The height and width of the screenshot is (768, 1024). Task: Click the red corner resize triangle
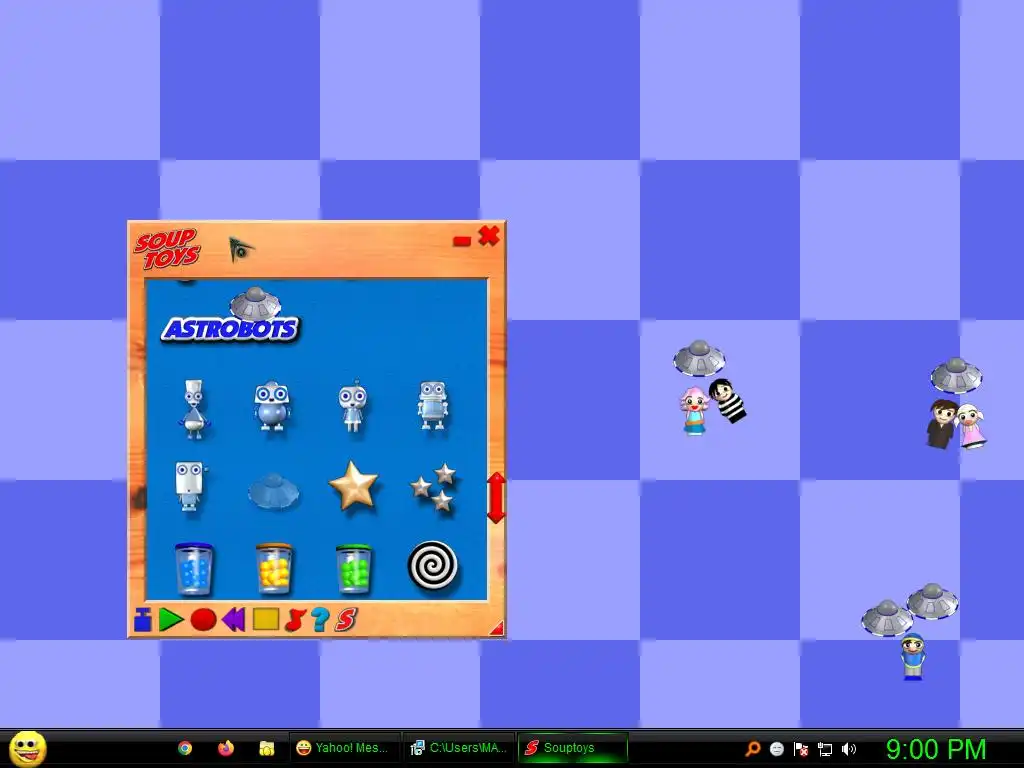click(497, 628)
